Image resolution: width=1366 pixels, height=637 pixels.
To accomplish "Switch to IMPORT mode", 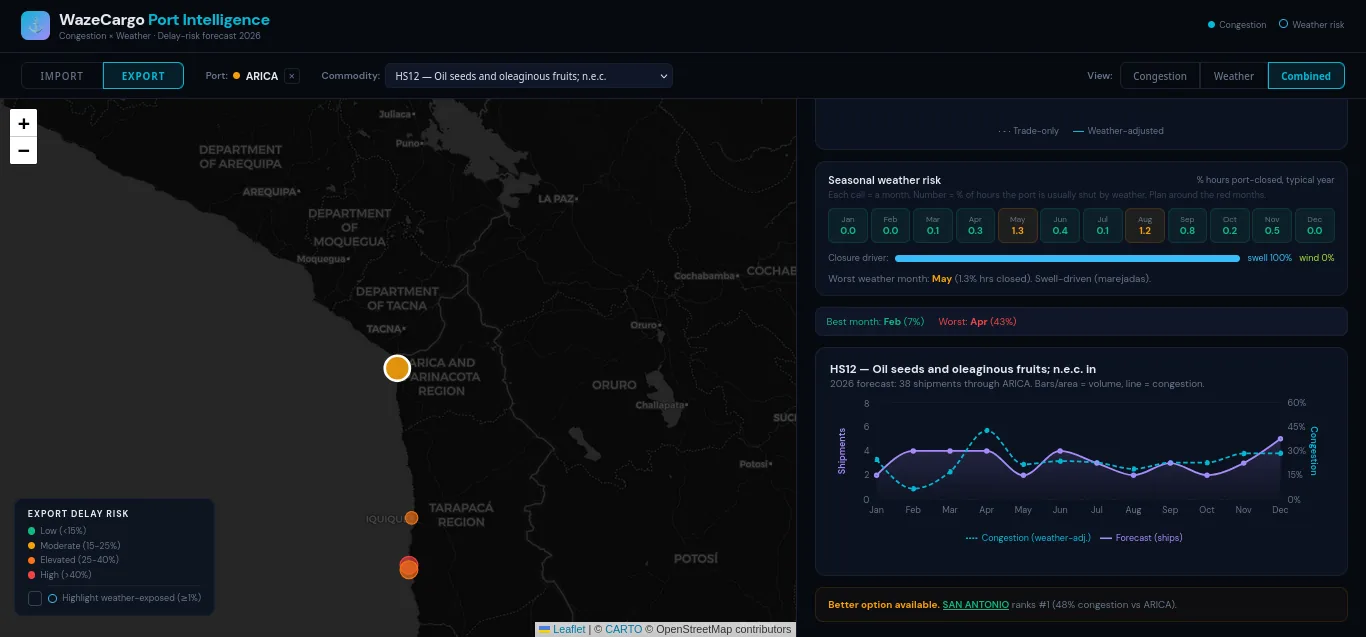I will click(x=62, y=76).
